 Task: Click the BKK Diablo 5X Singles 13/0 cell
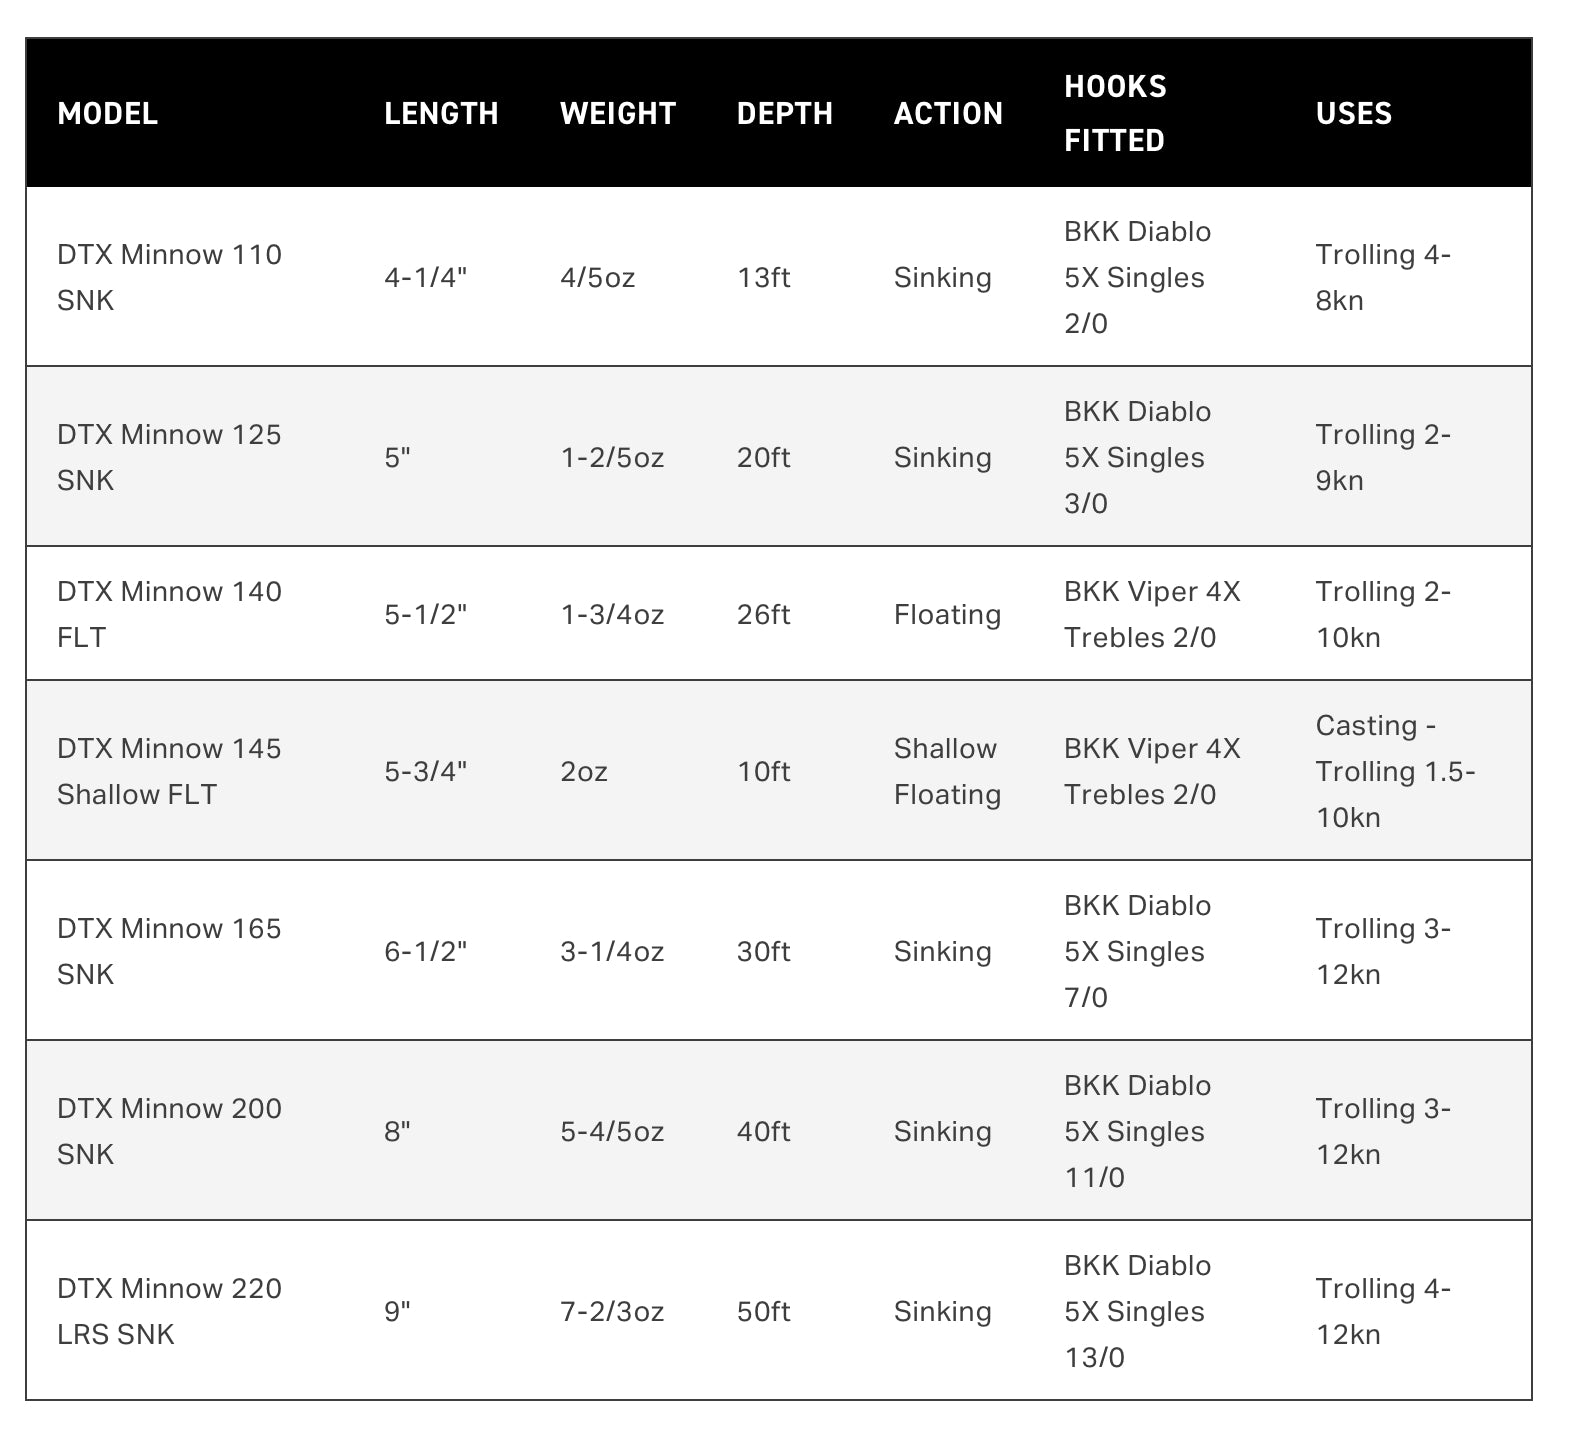pyautogui.click(x=1137, y=1311)
